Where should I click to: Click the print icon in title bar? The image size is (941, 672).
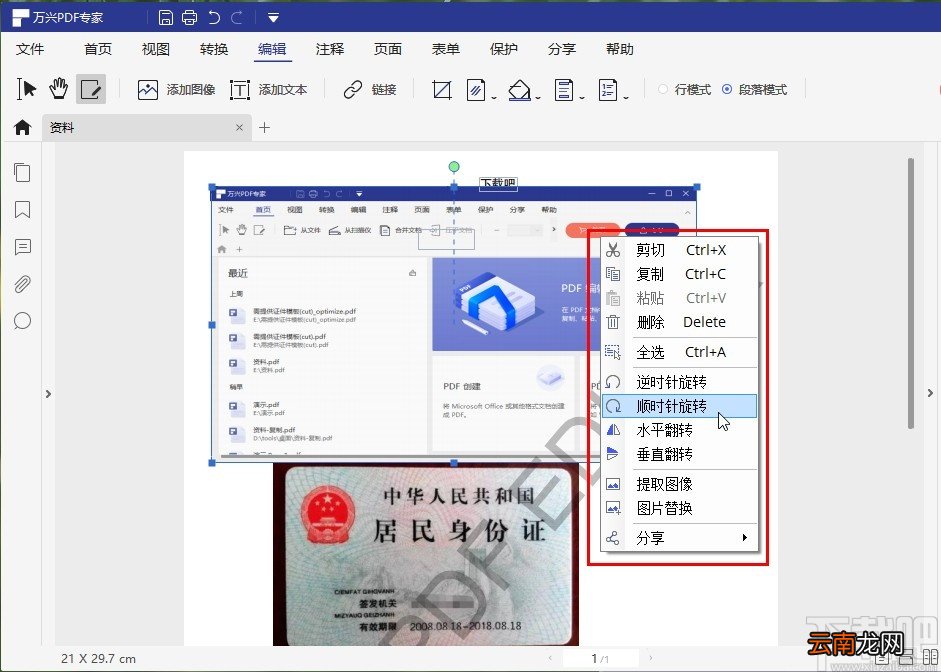coord(190,17)
